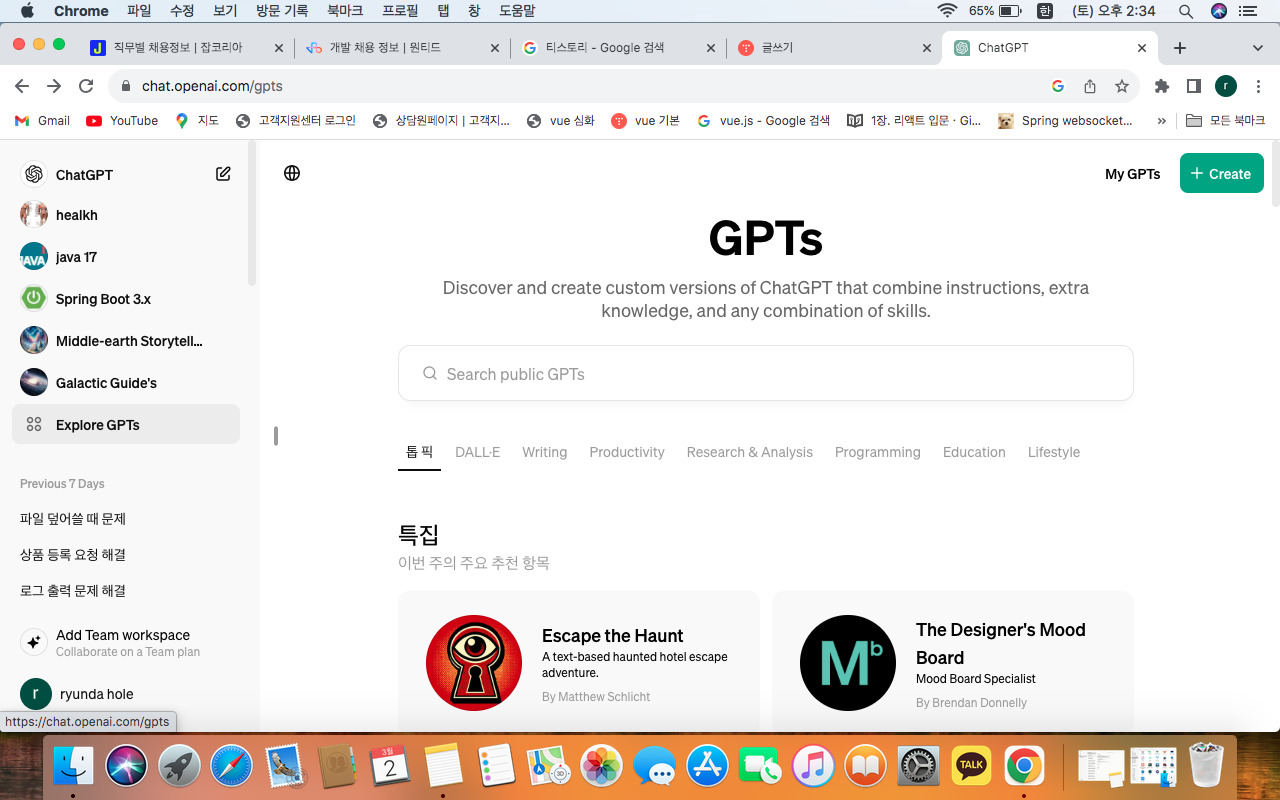1280x800 pixels.
Task: Open the Escape the Haunt card
Action: tap(579, 662)
